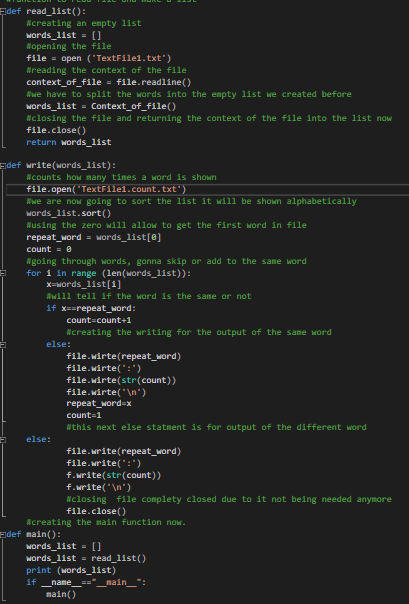Click the line words_list = read_list()
The height and width of the screenshot is (604, 409).
point(86,558)
